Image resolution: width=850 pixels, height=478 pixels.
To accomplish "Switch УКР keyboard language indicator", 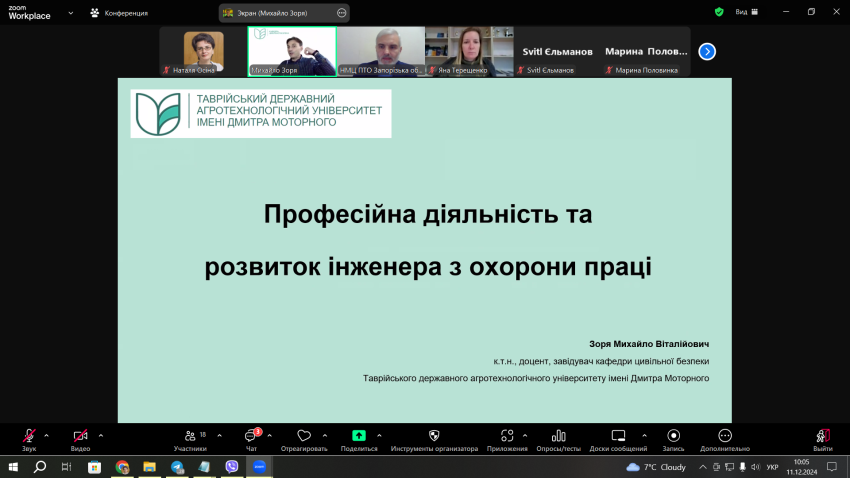I will [x=772, y=467].
